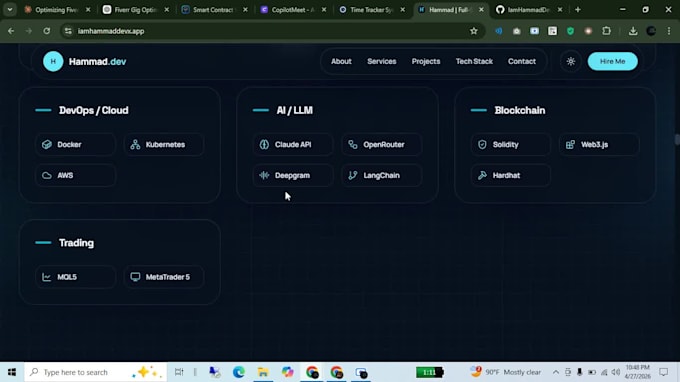The width and height of the screenshot is (680, 382).
Task: Open the Chrome three-dot menu
Action: click(669, 31)
